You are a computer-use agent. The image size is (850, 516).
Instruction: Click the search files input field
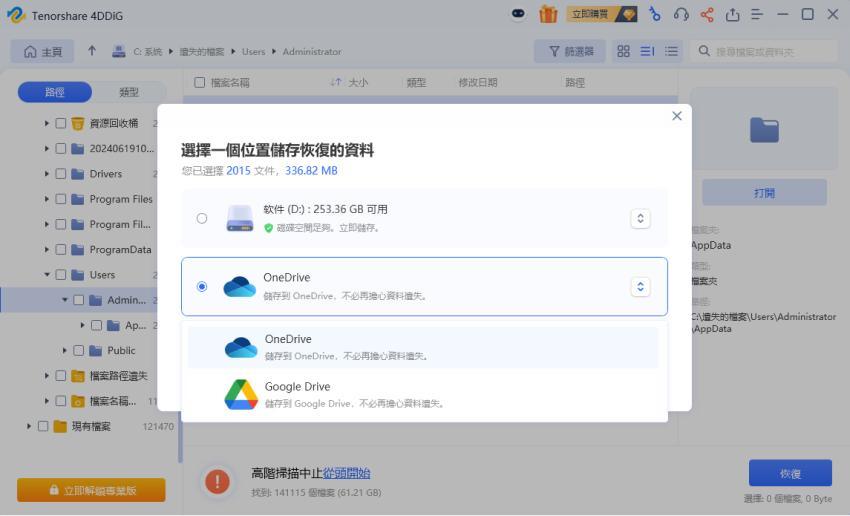[764, 51]
